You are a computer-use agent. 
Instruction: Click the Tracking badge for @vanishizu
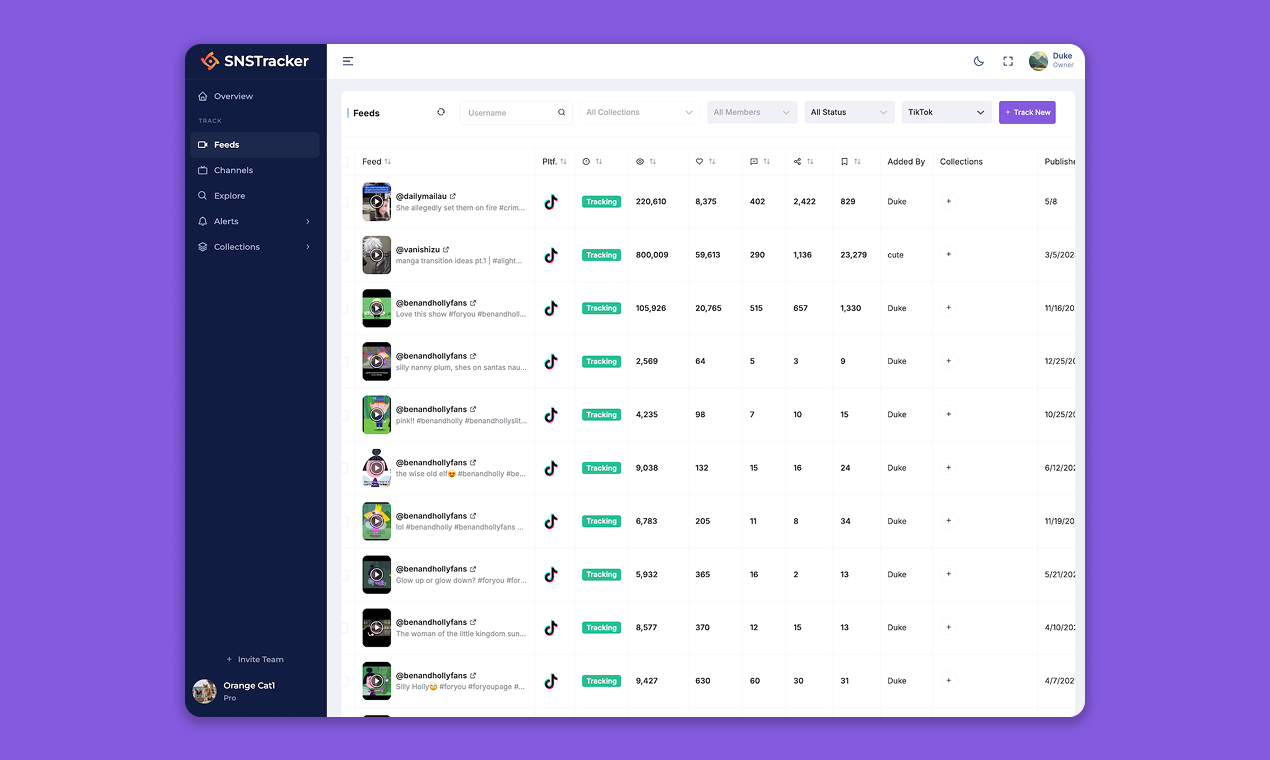(x=602, y=255)
